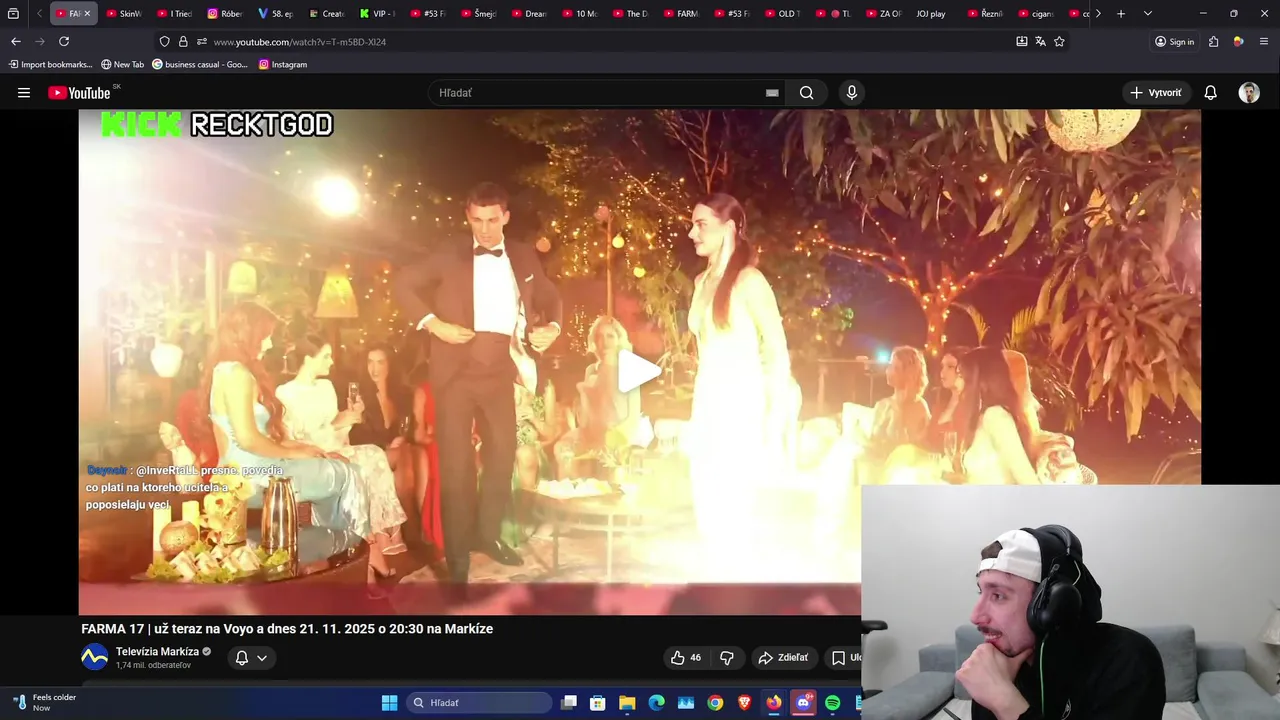Open Discord from taskbar
The image size is (1280, 720).
[x=803, y=703]
